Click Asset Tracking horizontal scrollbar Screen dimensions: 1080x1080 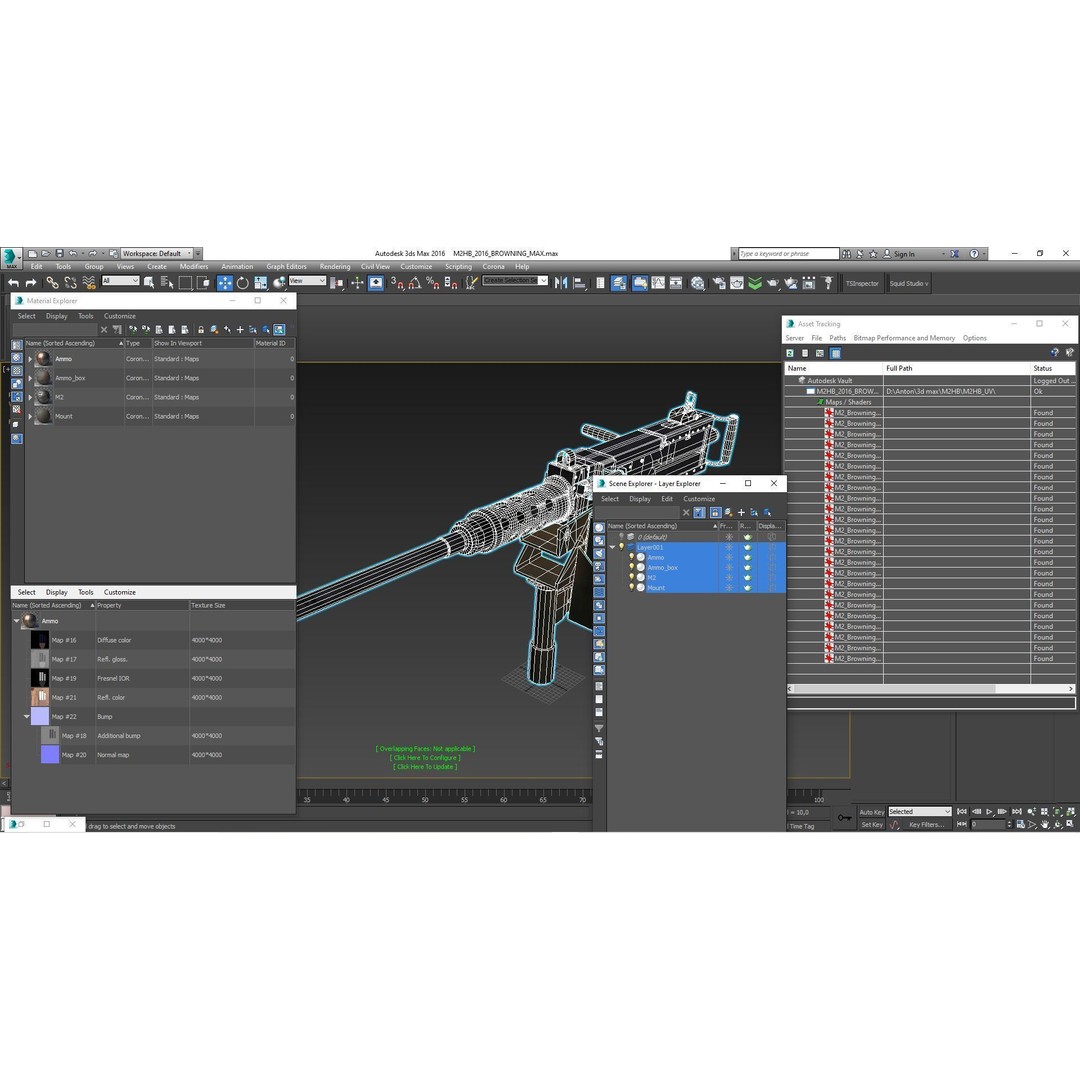point(930,689)
